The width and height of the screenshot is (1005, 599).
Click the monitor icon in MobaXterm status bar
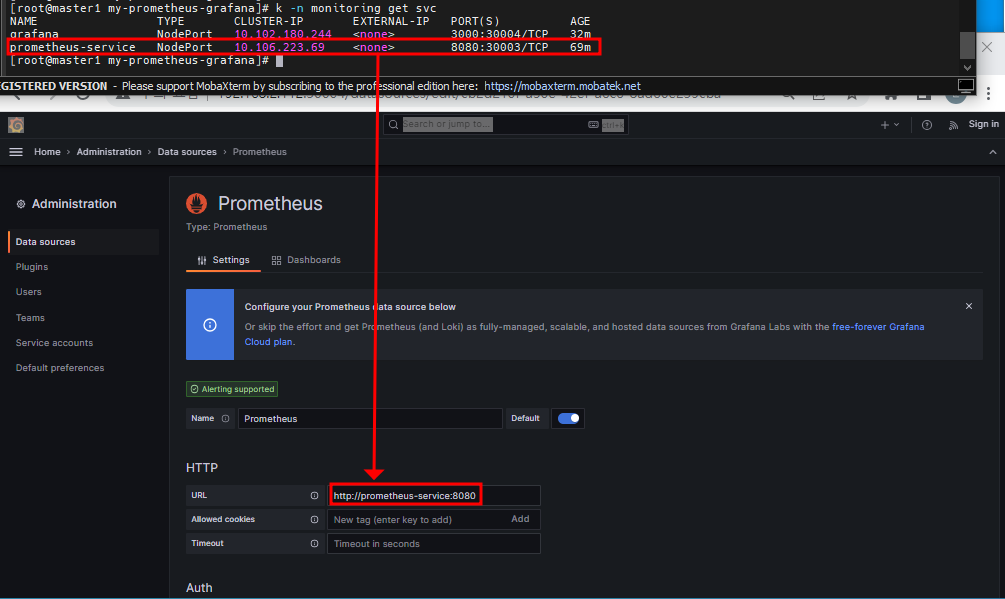point(965,85)
